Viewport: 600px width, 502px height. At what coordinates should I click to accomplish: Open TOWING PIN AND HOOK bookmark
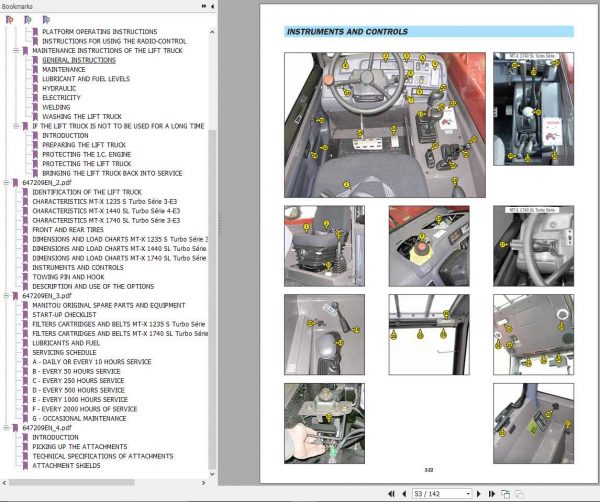pos(68,277)
